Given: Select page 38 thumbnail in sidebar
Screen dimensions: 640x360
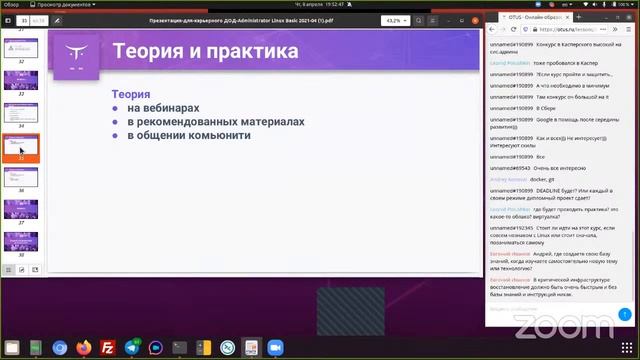Looking at the screenshot, I should tap(21, 242).
